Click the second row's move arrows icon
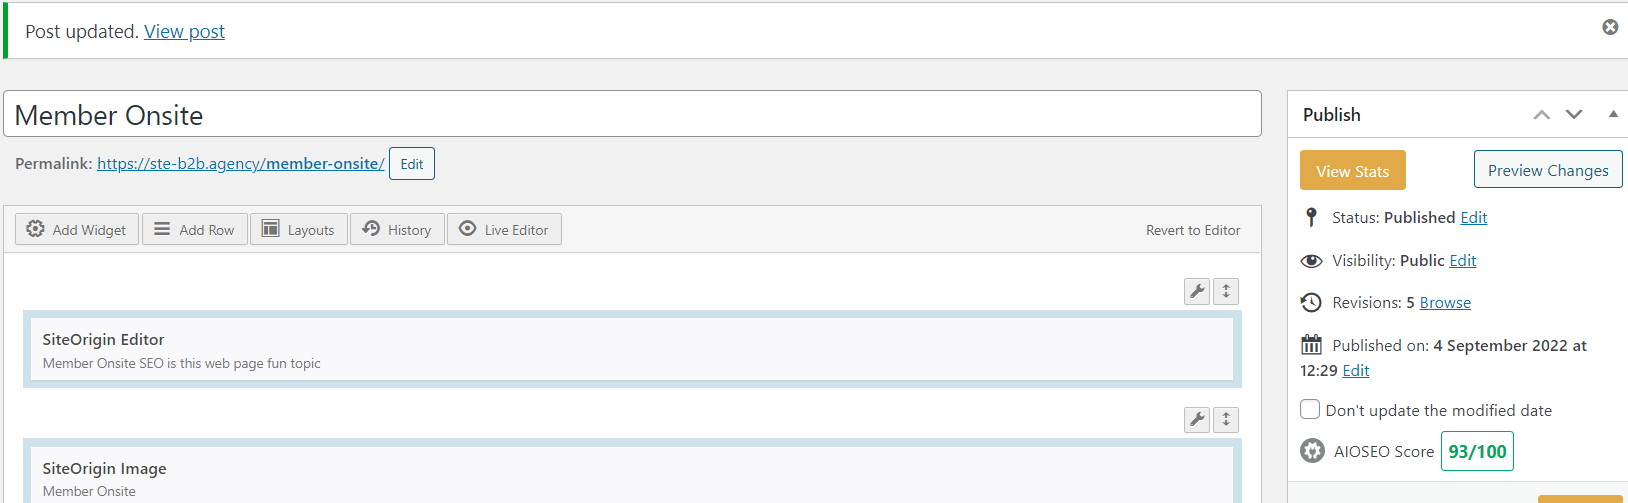1628x503 pixels. pyautogui.click(x=1226, y=420)
